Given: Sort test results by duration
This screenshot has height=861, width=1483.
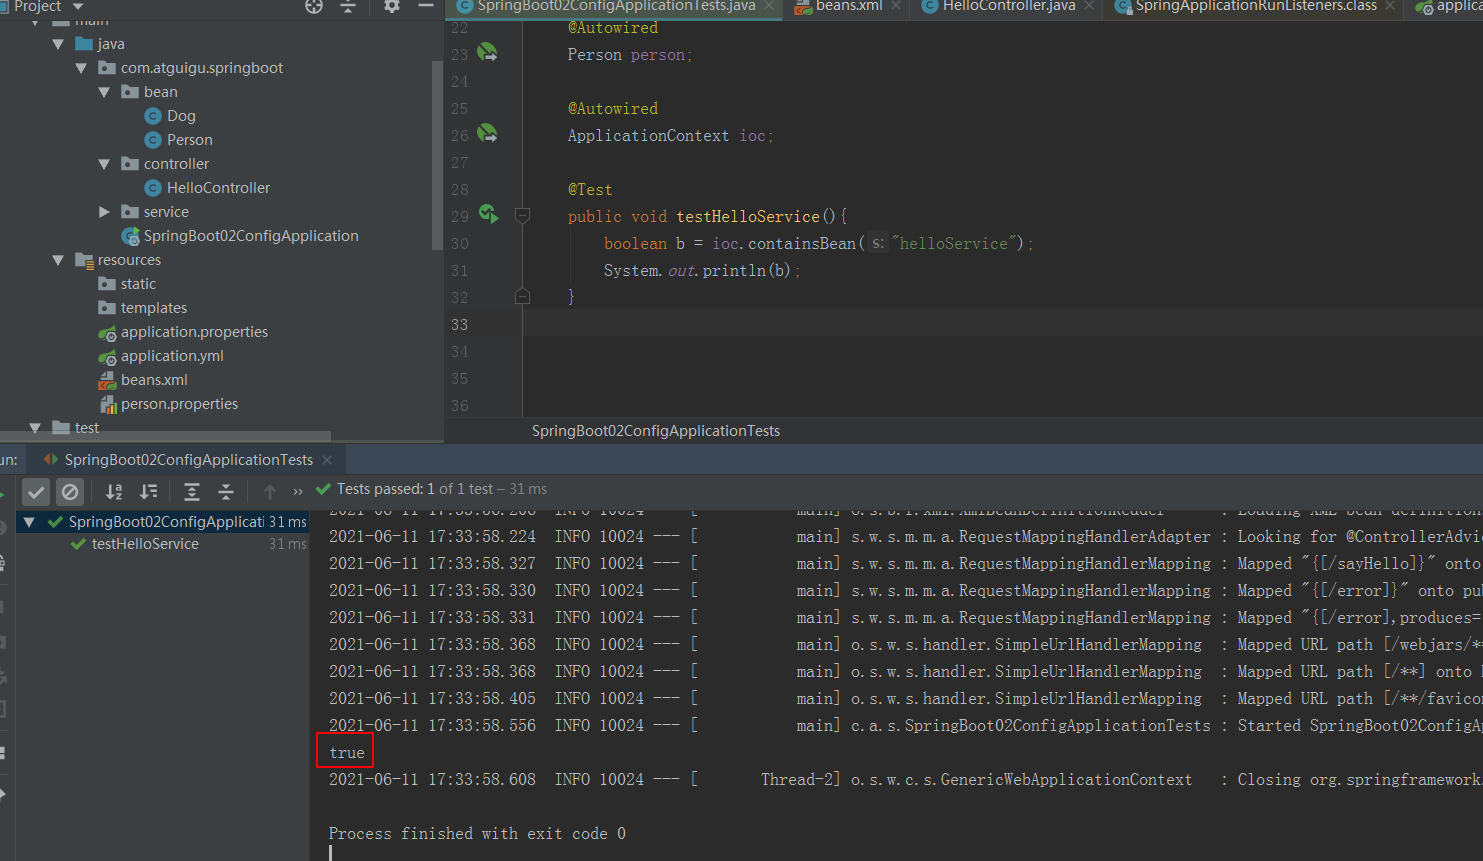Looking at the screenshot, I should click(x=148, y=491).
